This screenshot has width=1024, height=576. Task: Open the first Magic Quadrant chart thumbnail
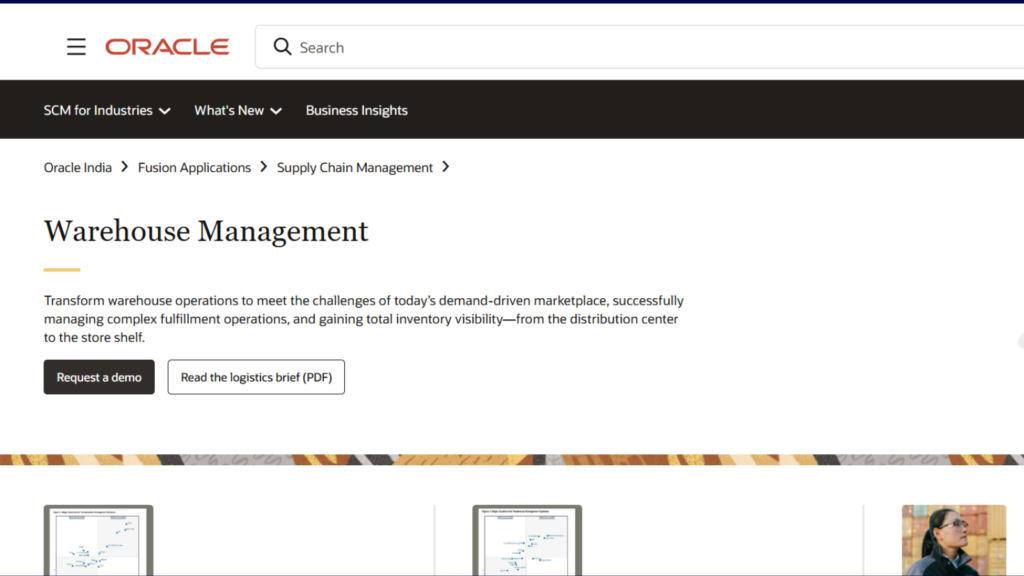[x=99, y=540]
